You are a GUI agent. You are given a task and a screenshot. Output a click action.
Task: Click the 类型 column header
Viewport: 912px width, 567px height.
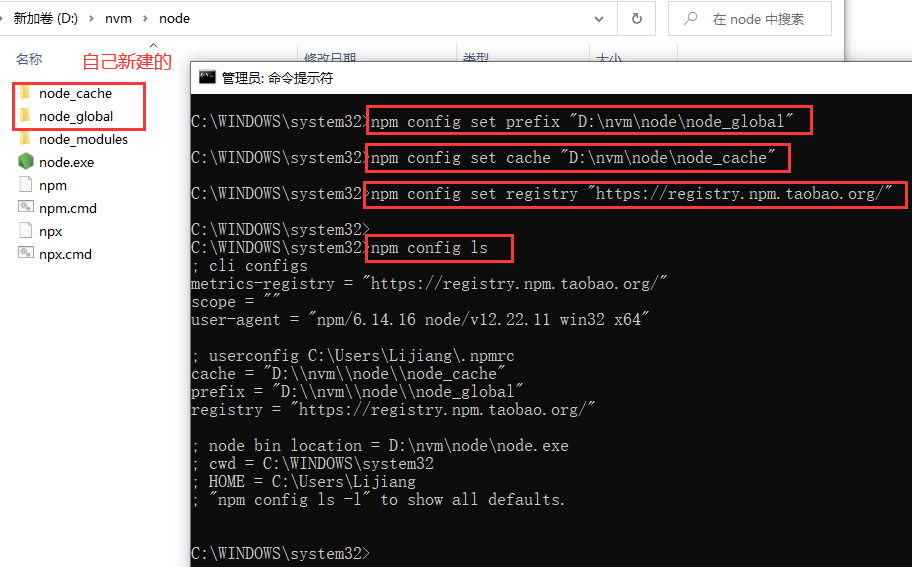click(475, 57)
